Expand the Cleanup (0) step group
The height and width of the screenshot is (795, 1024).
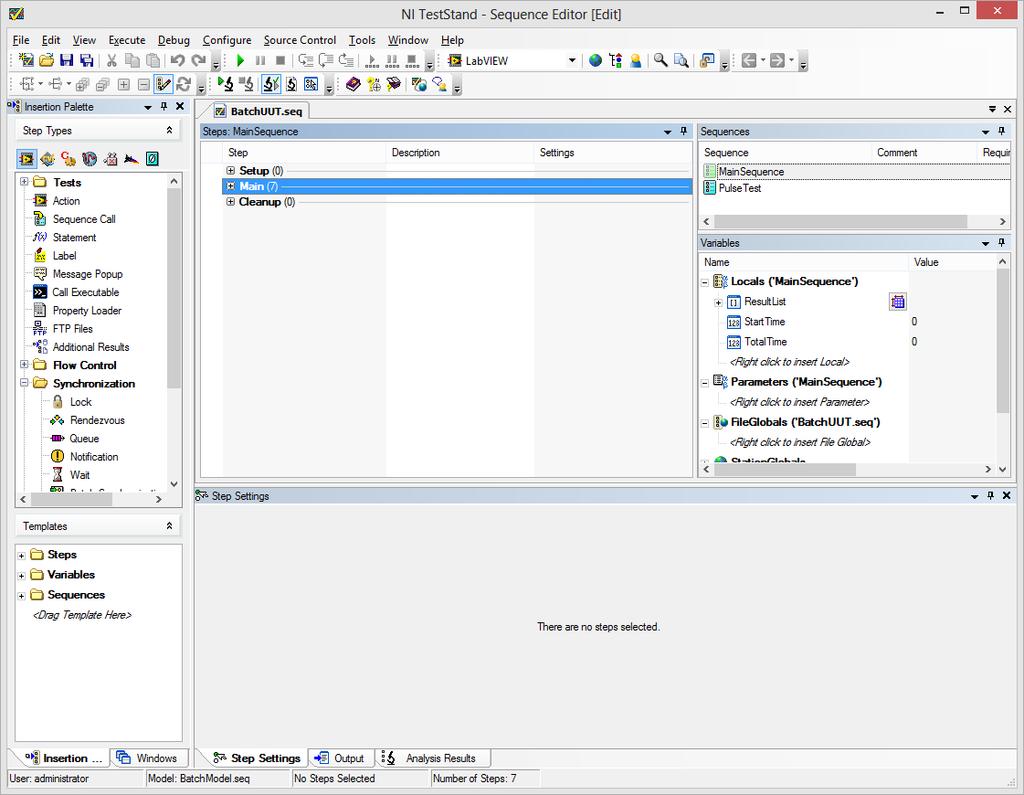click(231, 202)
